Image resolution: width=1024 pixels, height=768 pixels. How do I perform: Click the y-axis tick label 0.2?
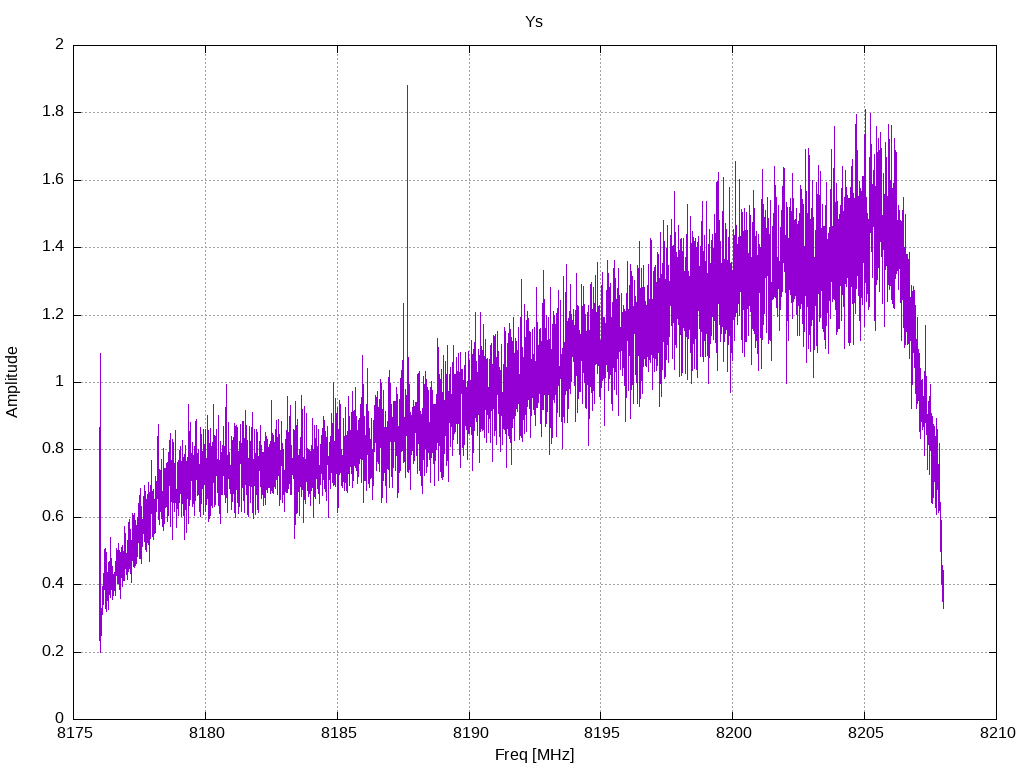[53, 652]
